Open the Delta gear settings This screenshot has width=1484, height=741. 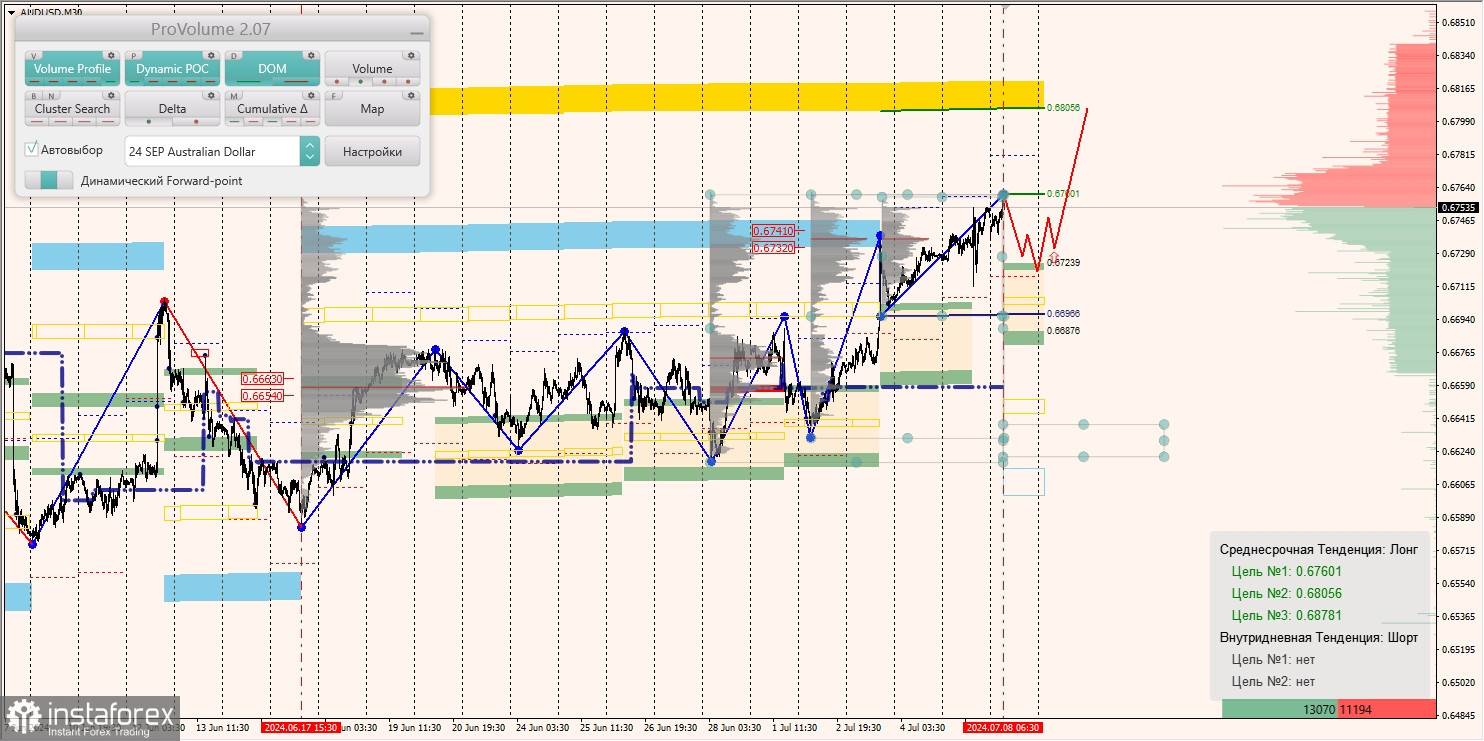click(211, 96)
